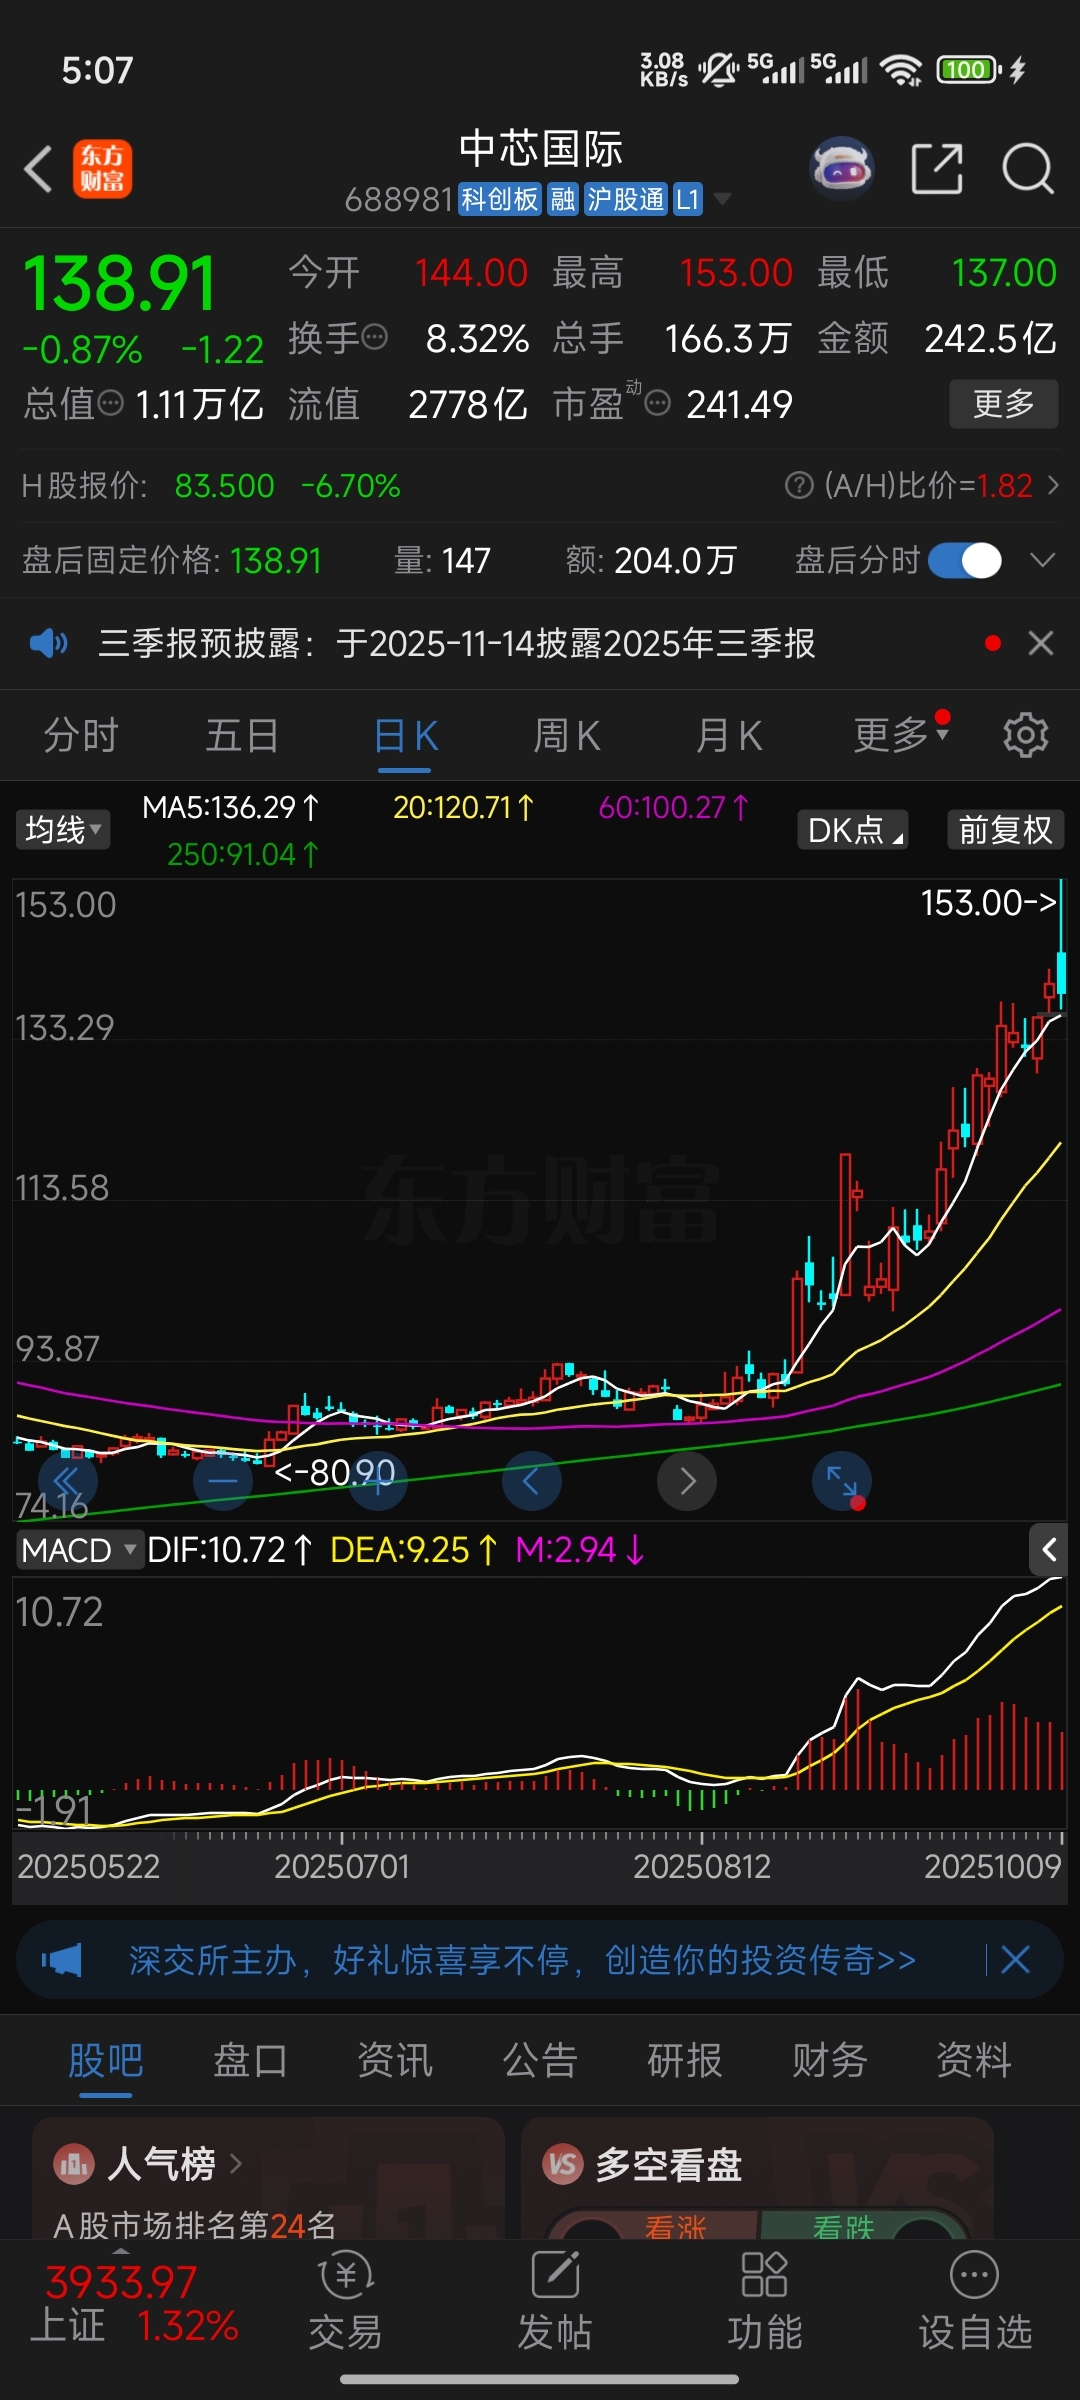Open chart settings gear icon
The width and height of the screenshot is (1080, 2400).
click(1025, 736)
